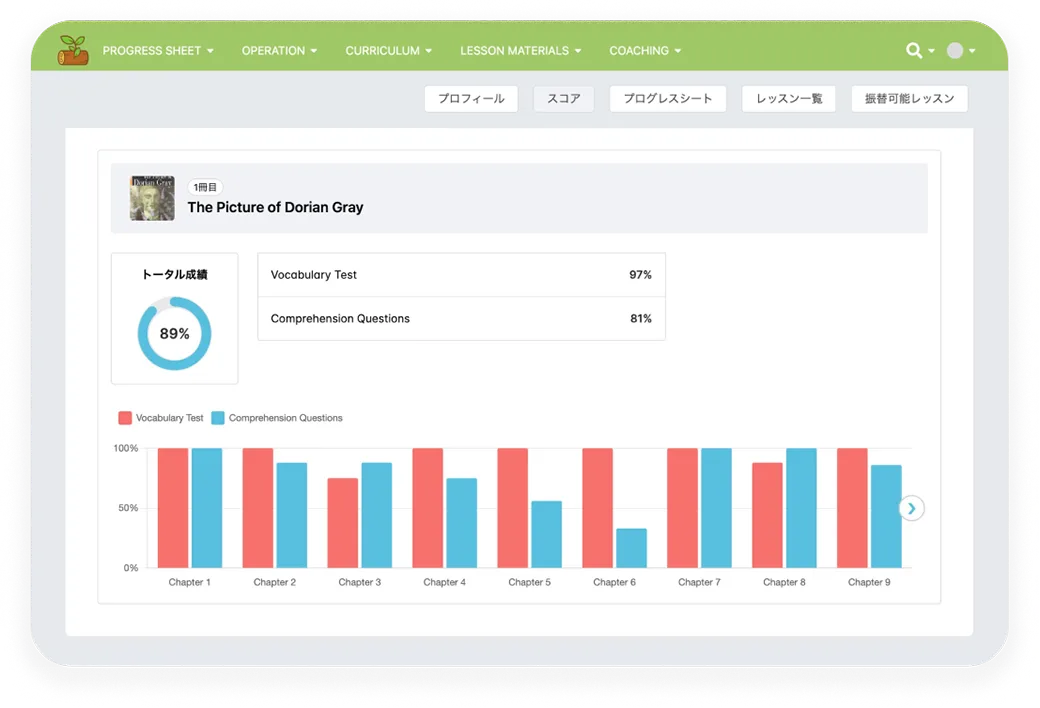
Task: Open the LESSON MATERIALS menu
Action: pyautogui.click(x=520, y=50)
